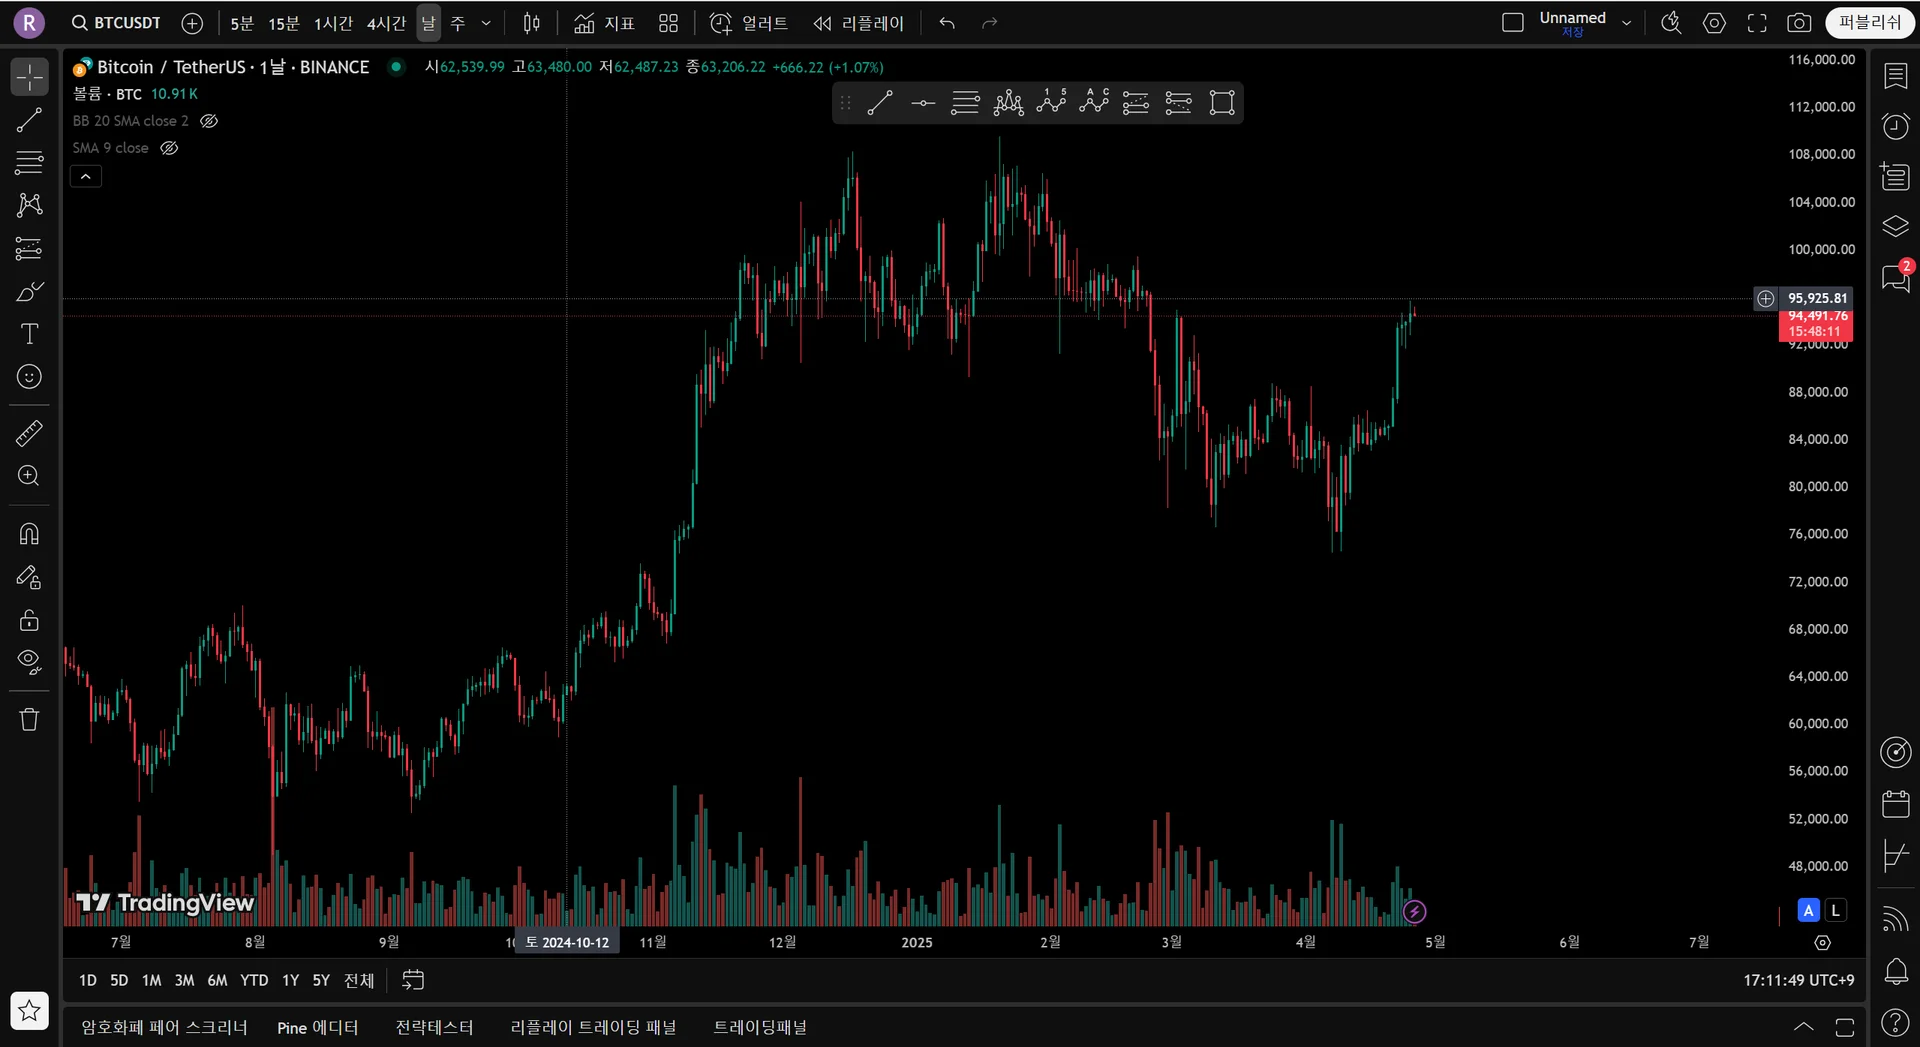Open timezone menu at 17:11:49 UTC+9
Viewport: 1920px width, 1047px height.
1798,980
